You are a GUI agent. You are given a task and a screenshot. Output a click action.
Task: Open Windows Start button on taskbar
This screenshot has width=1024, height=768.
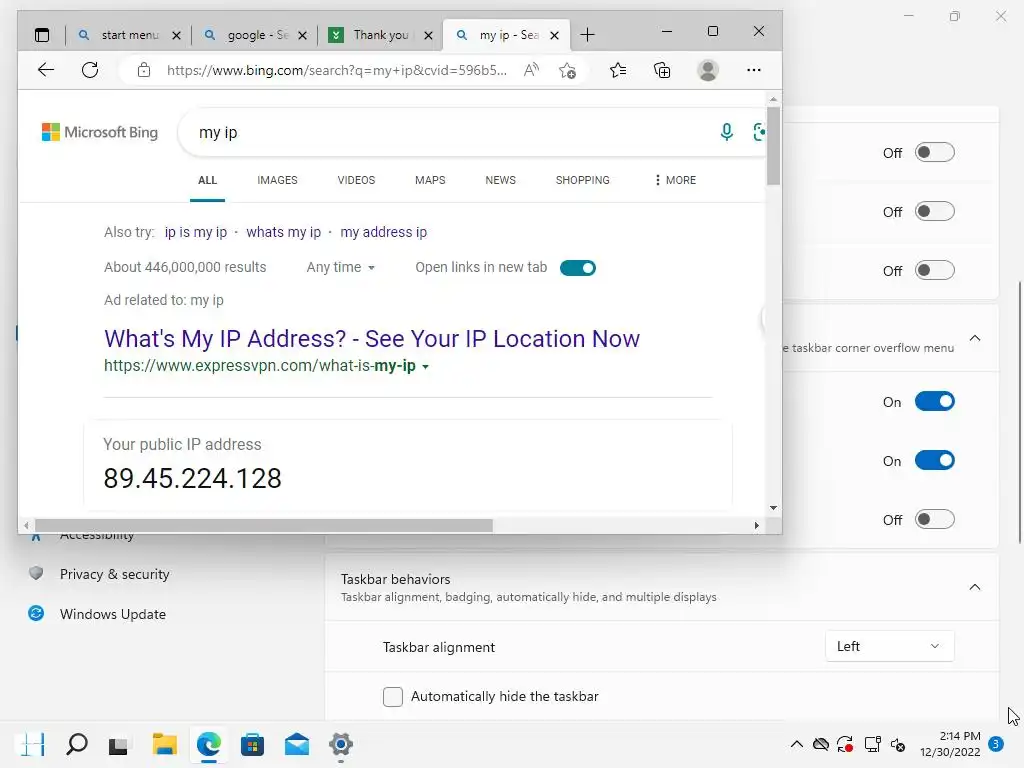click(x=33, y=744)
